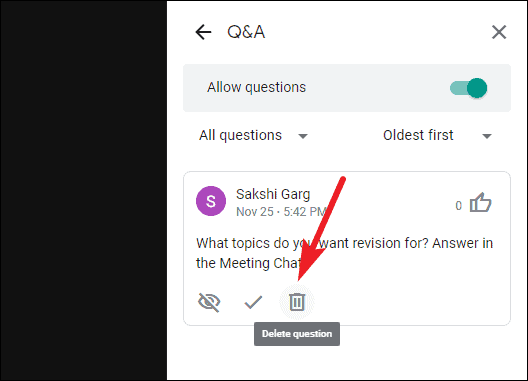This screenshot has width=528, height=381.
Task: Click the Allow questions label
Action: (256, 87)
